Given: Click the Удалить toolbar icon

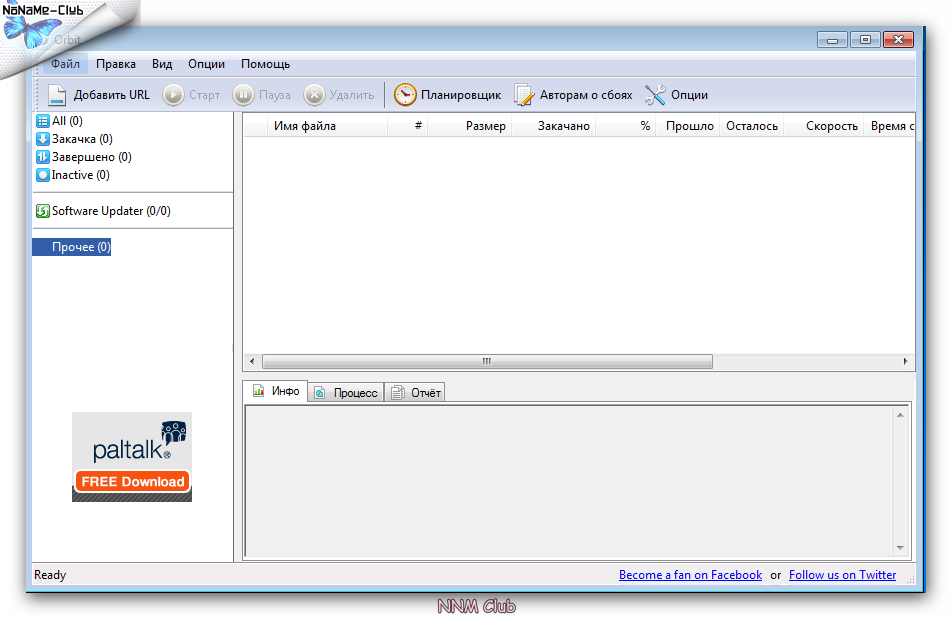Looking at the screenshot, I should pos(314,95).
